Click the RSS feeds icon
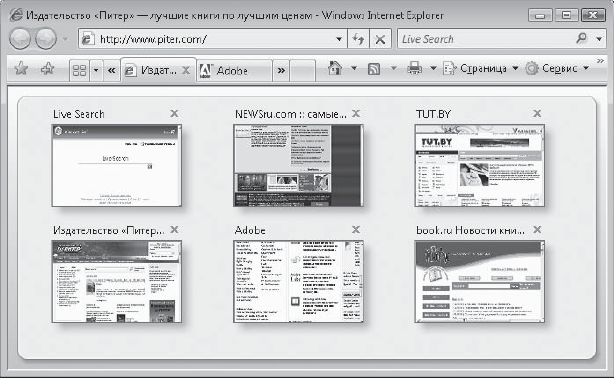 (374, 69)
